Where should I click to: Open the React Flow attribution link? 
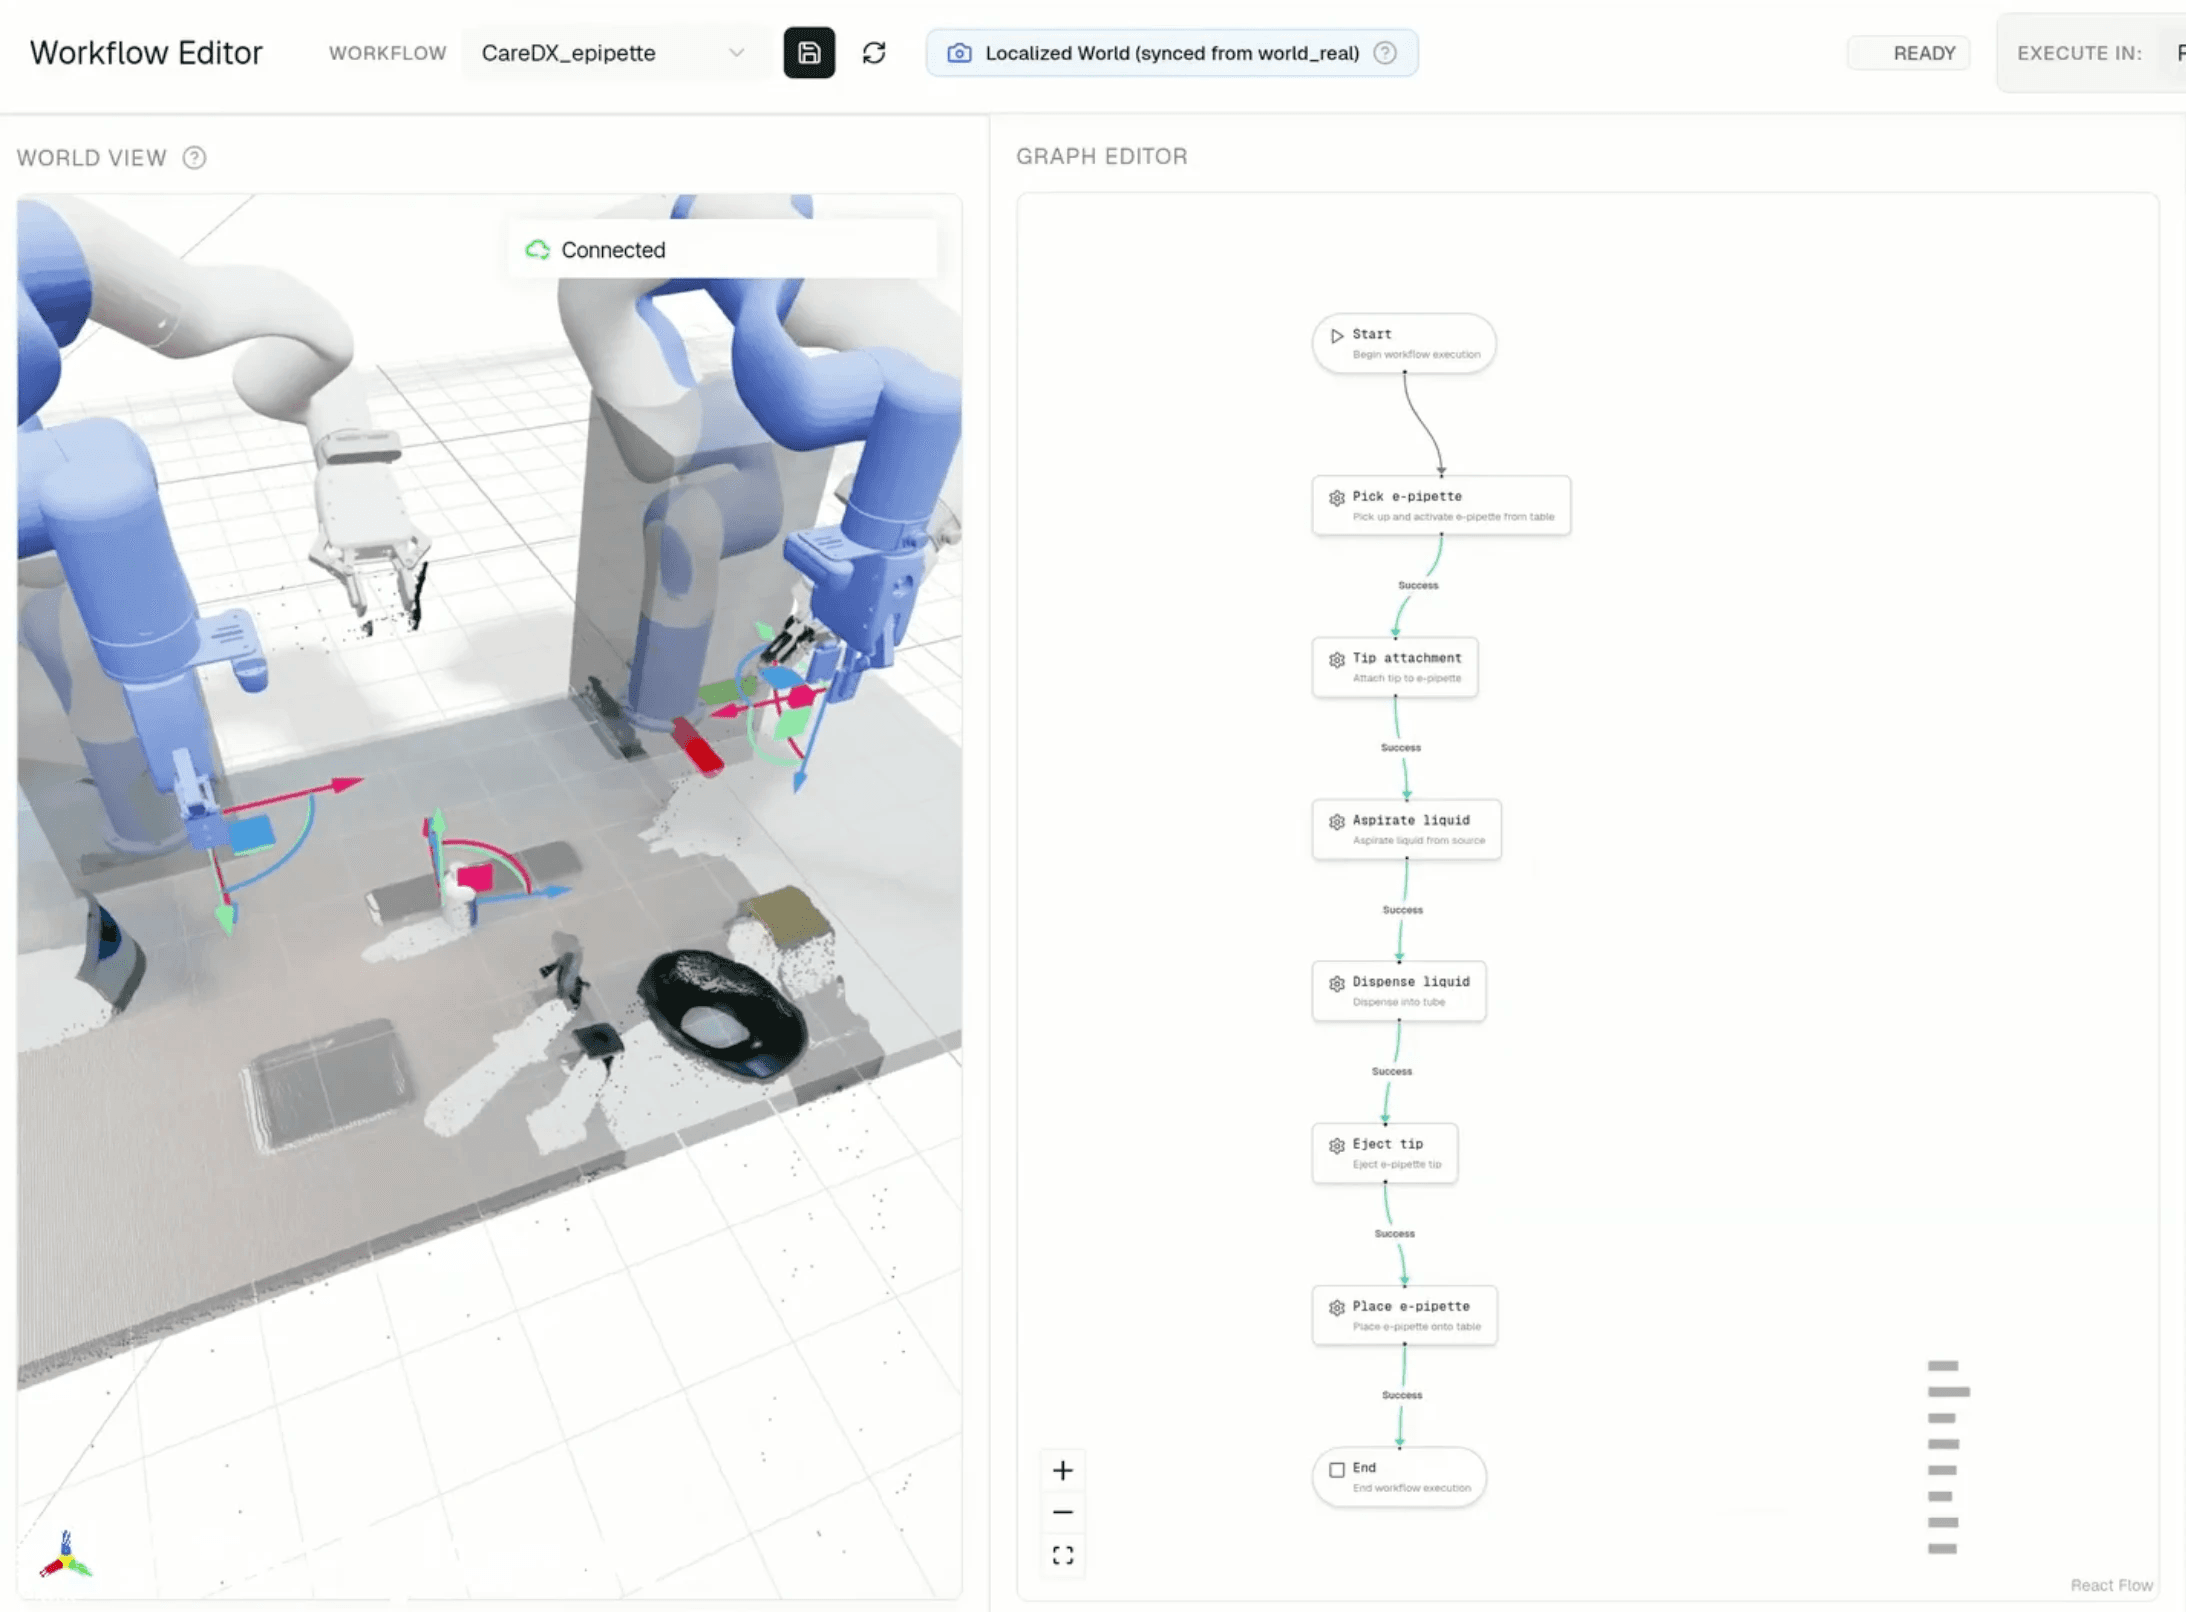(x=2110, y=1585)
